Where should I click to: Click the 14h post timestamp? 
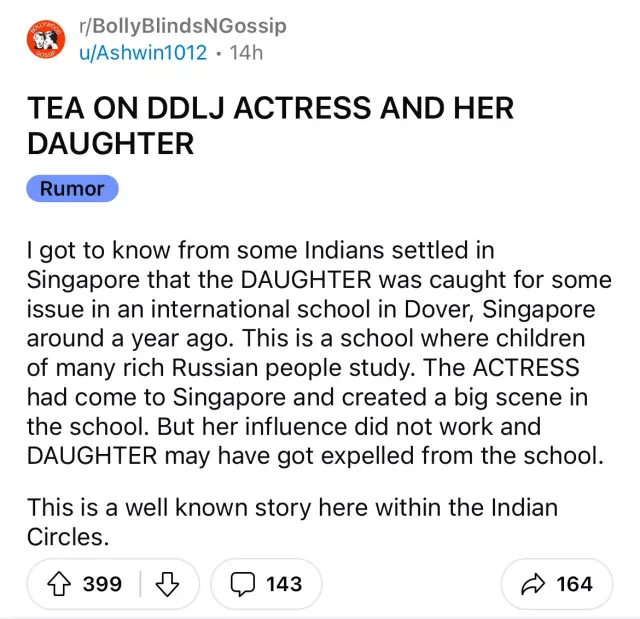pyautogui.click(x=246, y=51)
